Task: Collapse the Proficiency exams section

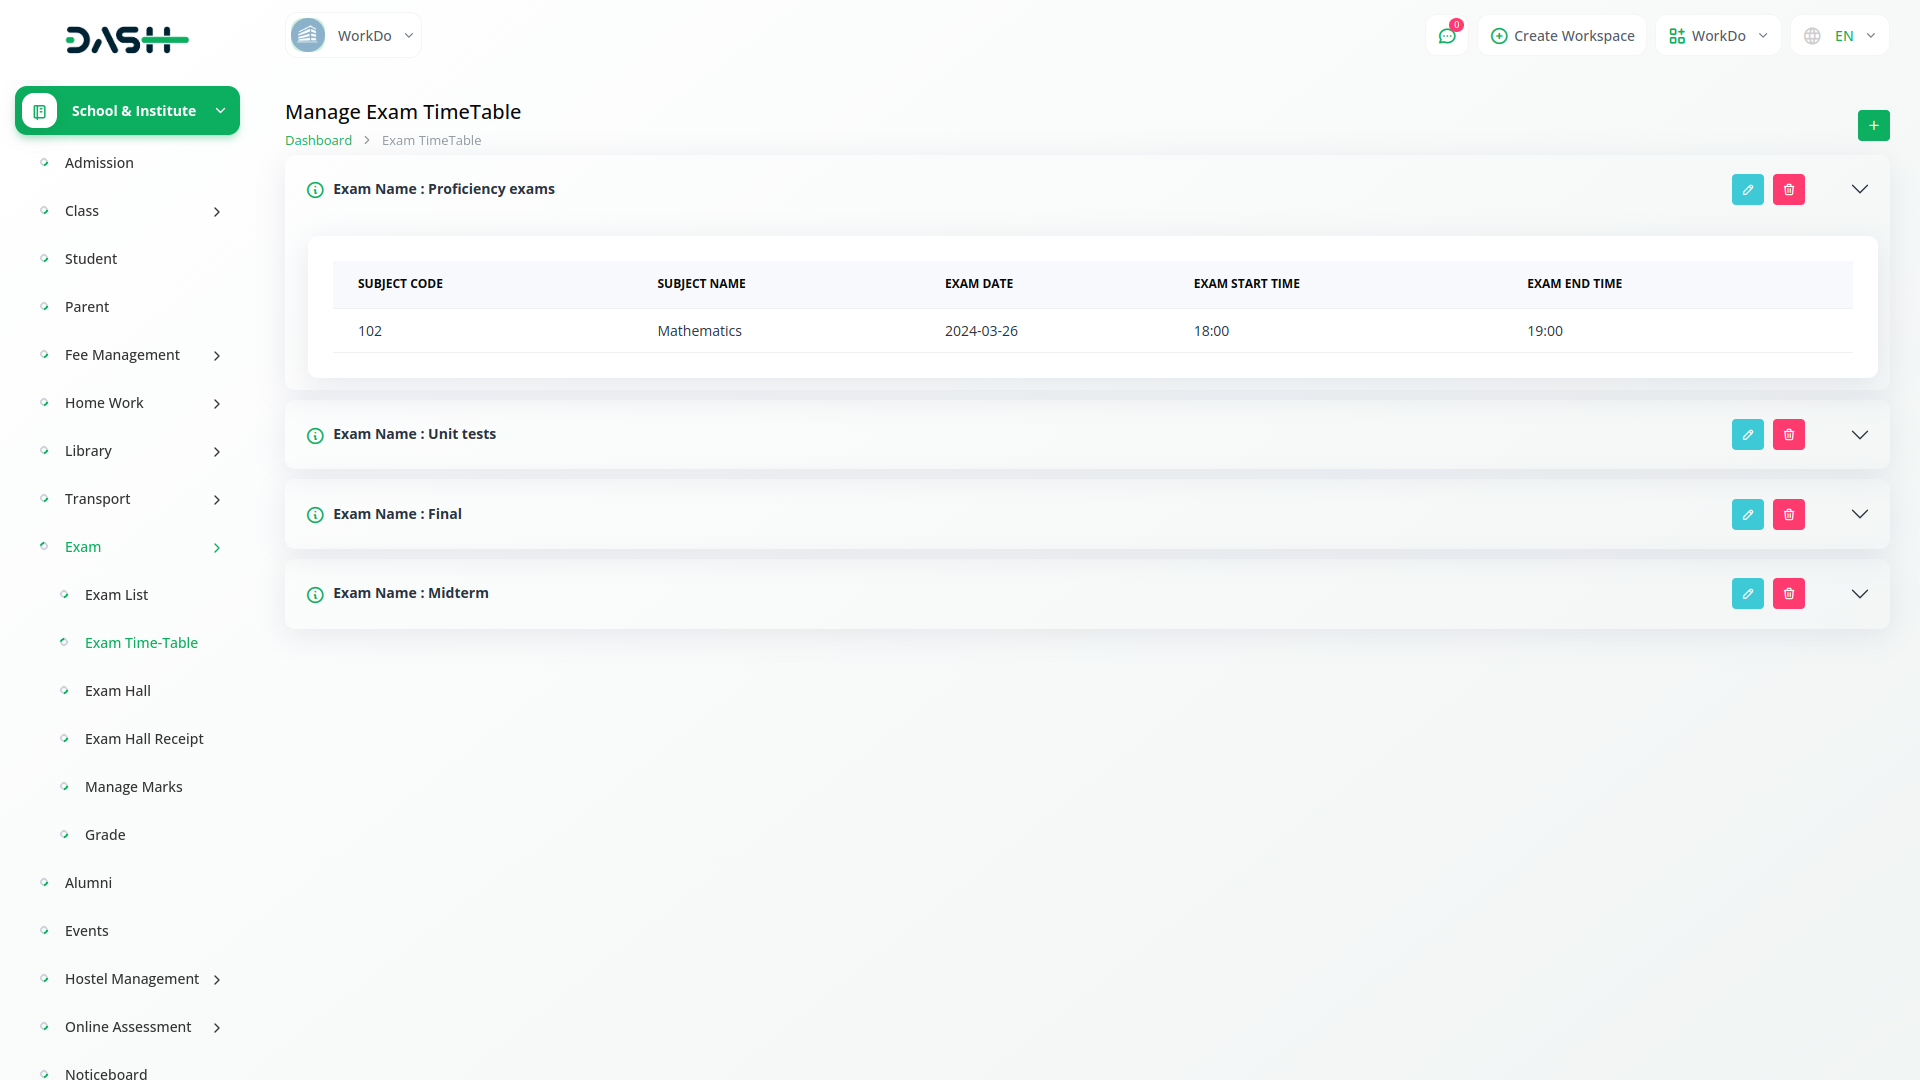Action: pos(1859,189)
